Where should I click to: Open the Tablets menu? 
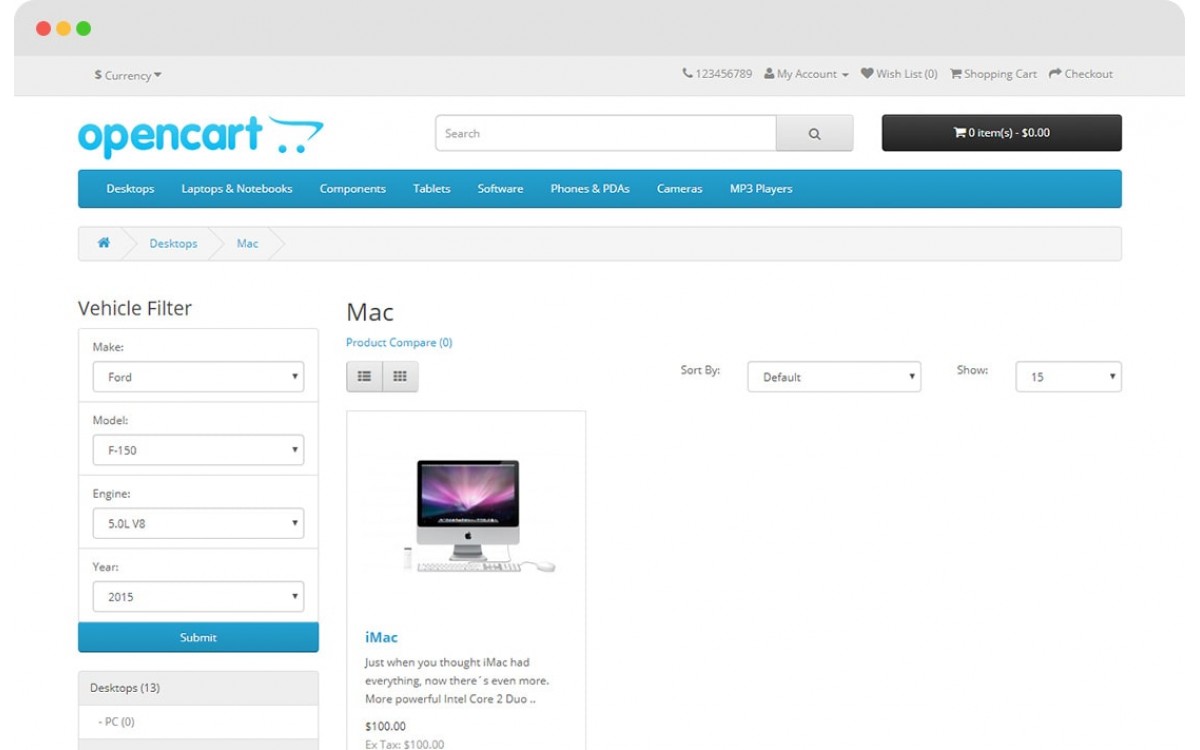pos(432,189)
